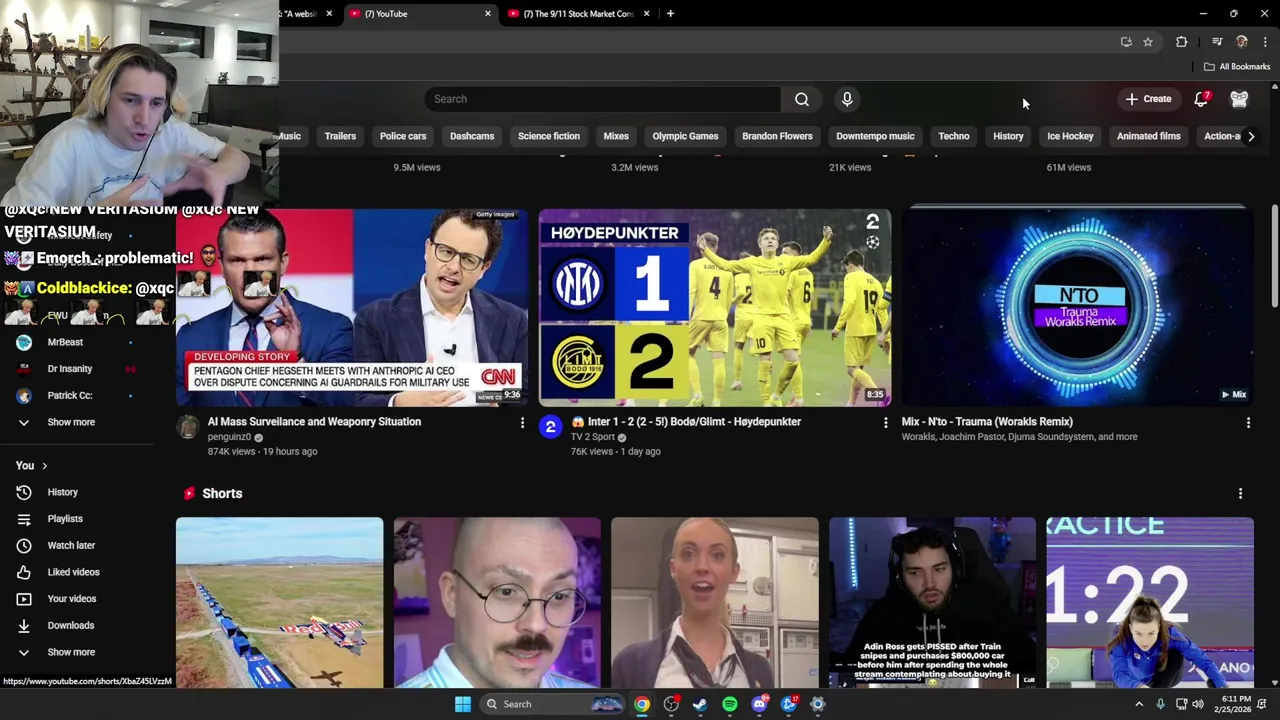Open Playlists in the sidebar

[x=65, y=519]
